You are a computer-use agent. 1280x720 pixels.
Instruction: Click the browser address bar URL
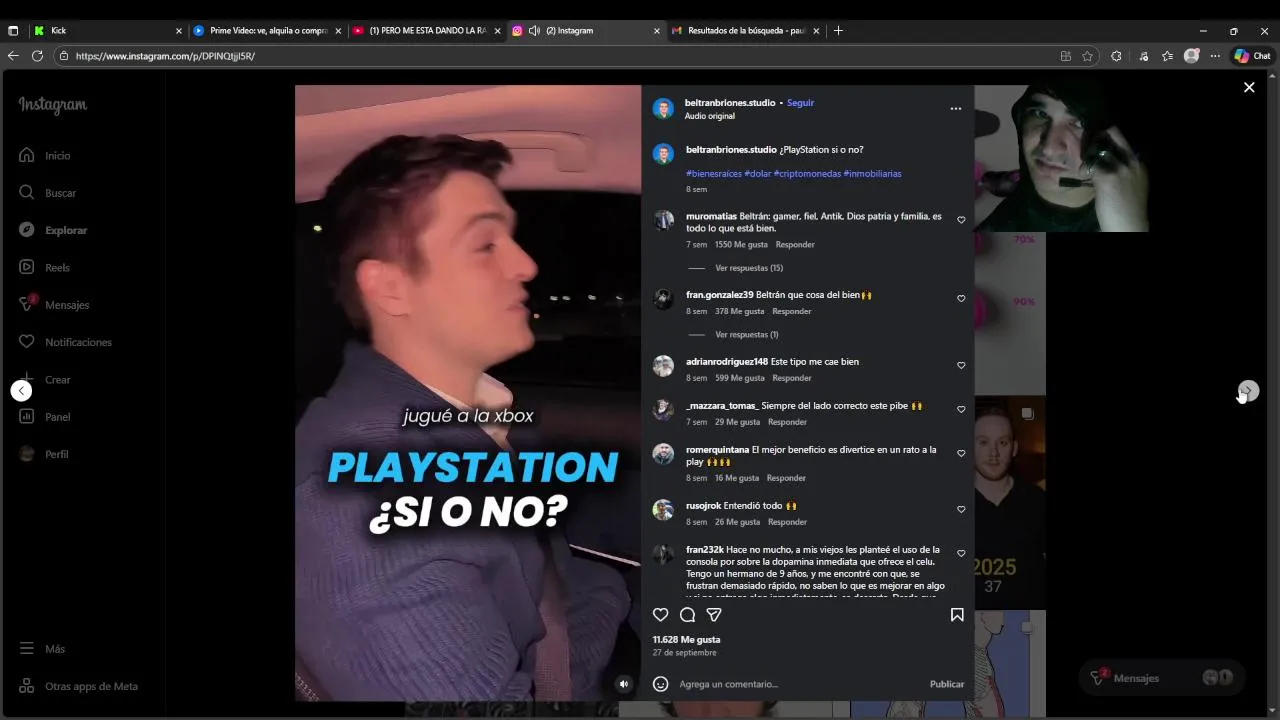165,56
